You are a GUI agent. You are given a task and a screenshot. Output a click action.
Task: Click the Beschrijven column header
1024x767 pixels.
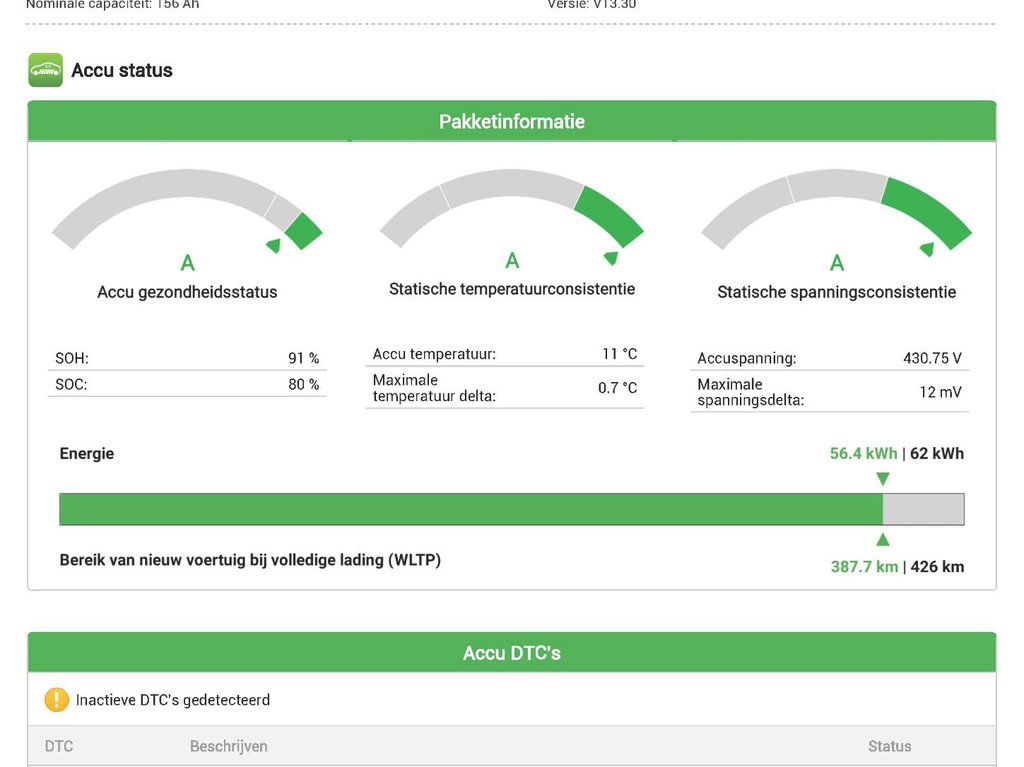(228, 746)
